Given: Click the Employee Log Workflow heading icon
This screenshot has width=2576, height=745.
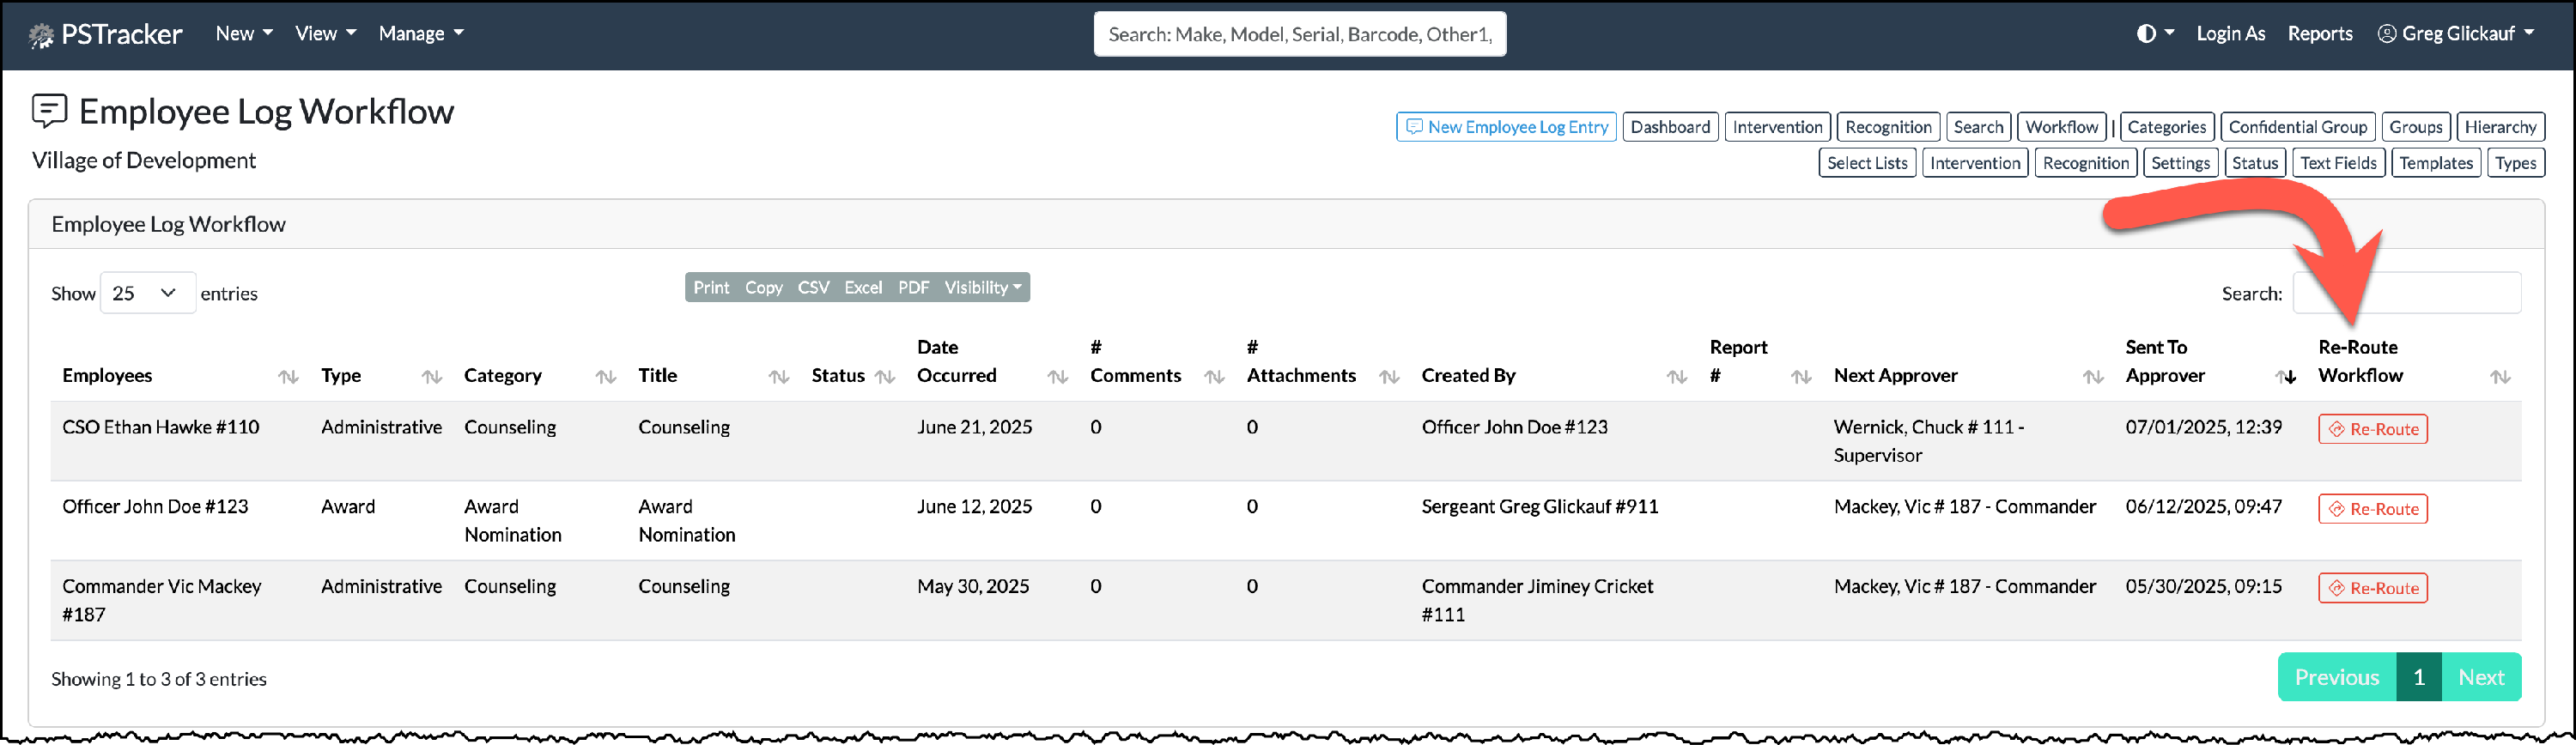Looking at the screenshot, I should [49, 111].
